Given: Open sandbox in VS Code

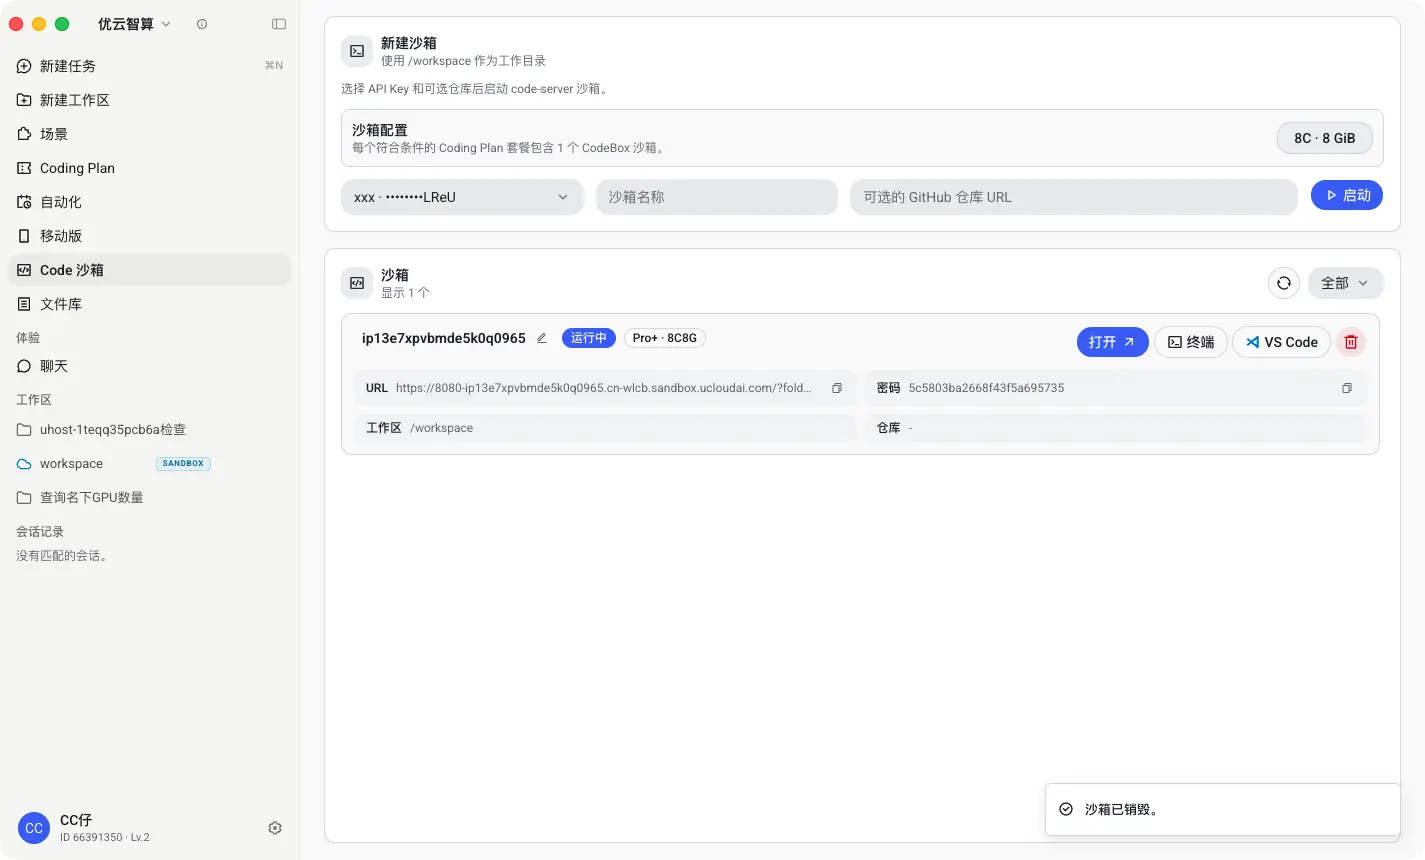Looking at the screenshot, I should pos(1281,342).
